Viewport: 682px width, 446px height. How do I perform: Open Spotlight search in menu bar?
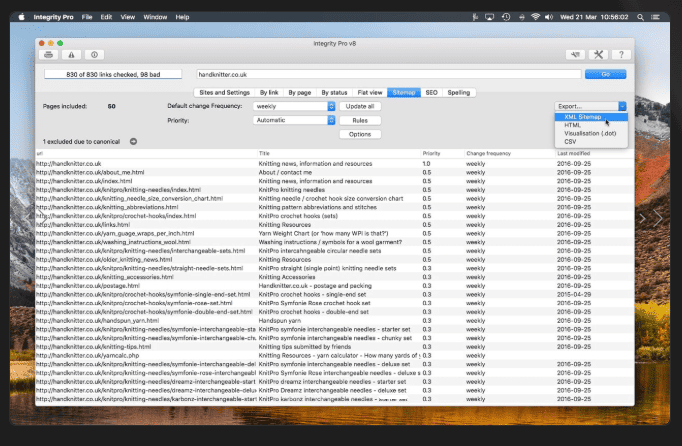[x=640, y=17]
